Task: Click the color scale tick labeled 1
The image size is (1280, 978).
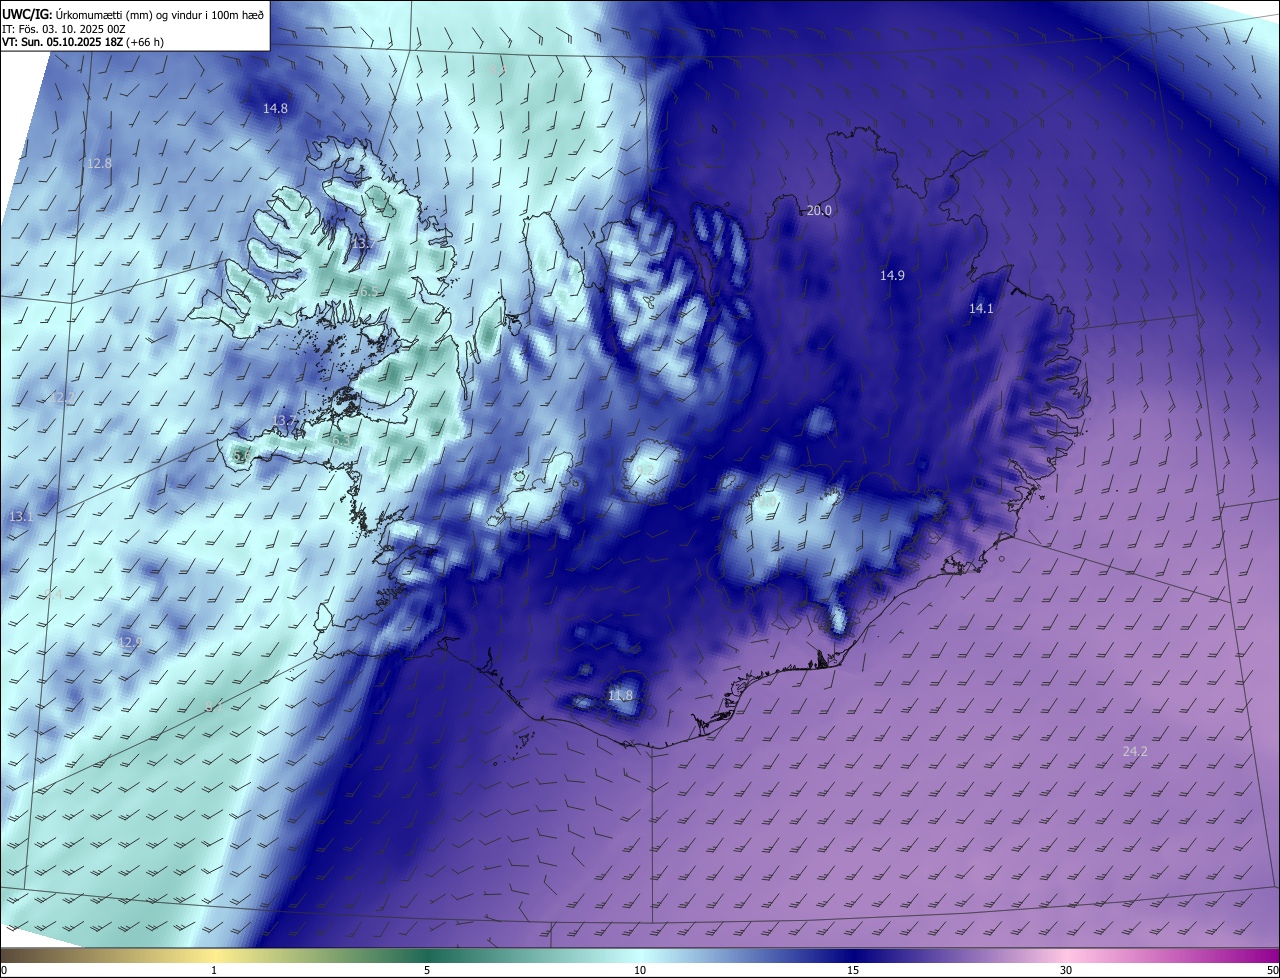Action: [x=214, y=970]
